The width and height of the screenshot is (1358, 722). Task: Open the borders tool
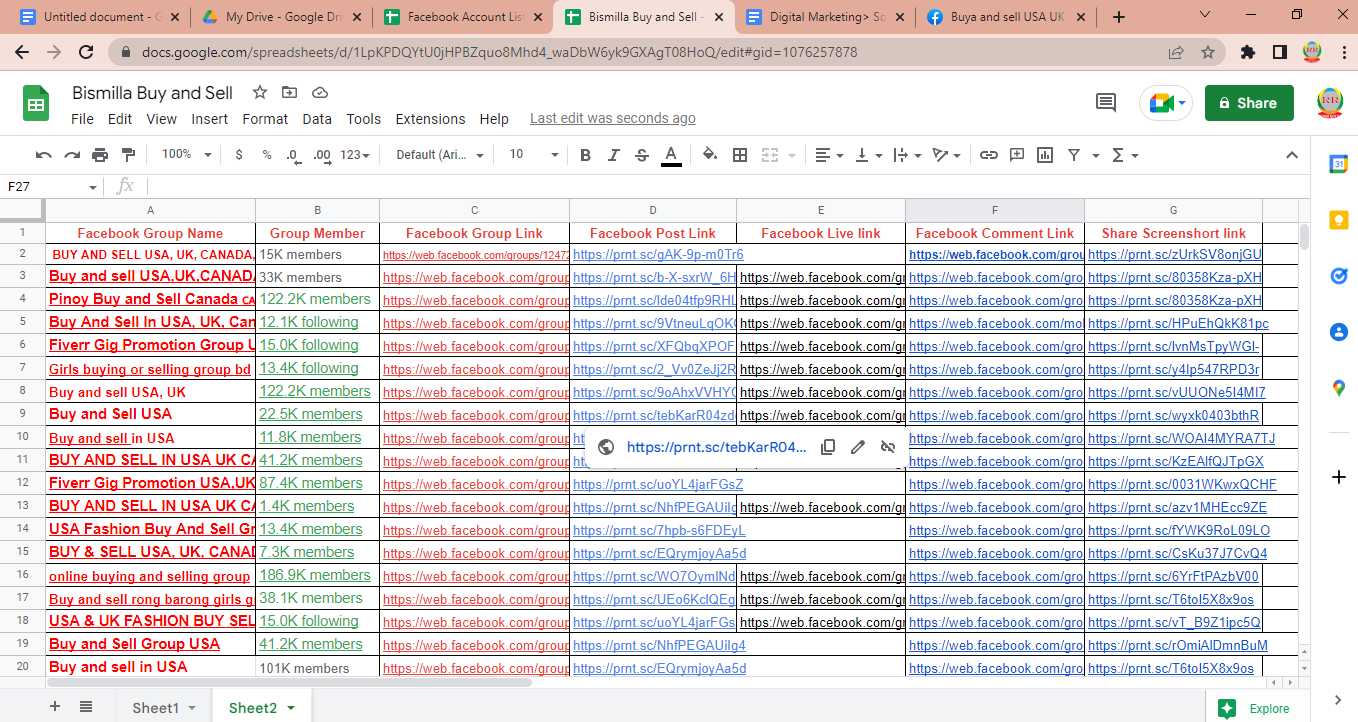740,155
